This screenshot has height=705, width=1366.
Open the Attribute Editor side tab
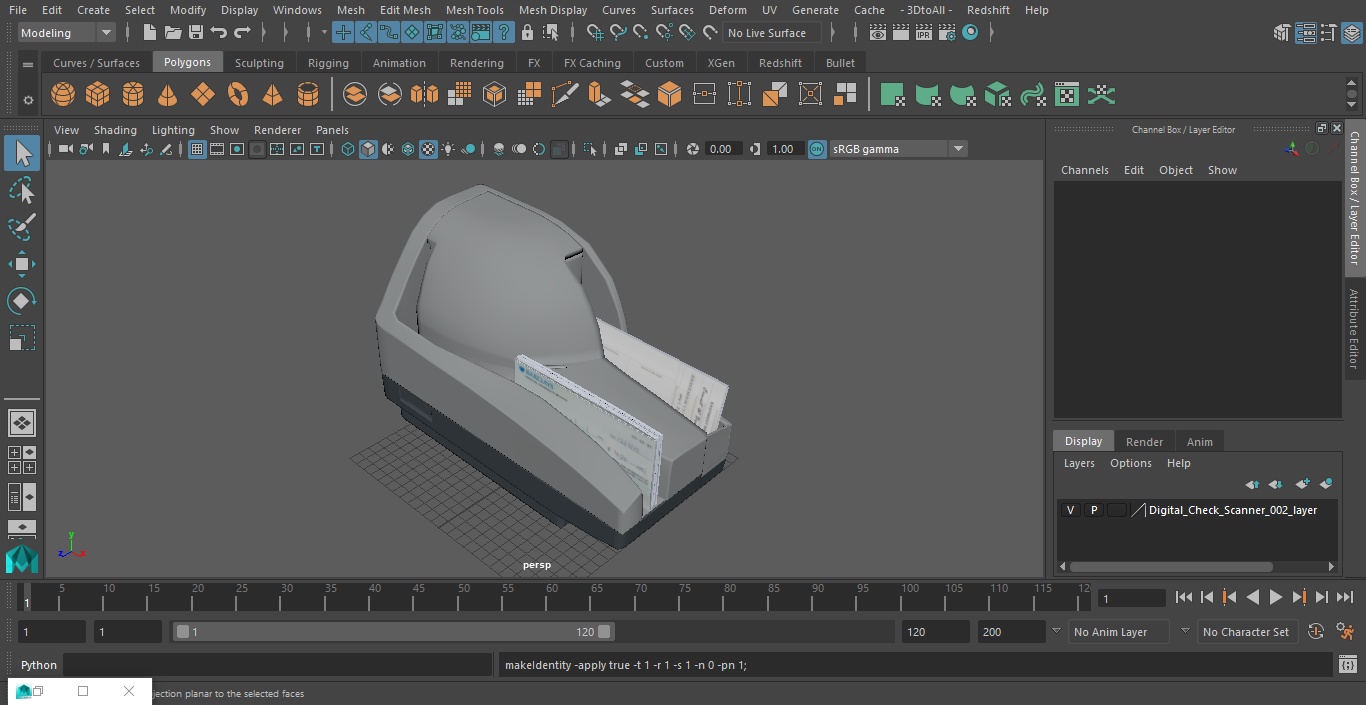(1354, 329)
